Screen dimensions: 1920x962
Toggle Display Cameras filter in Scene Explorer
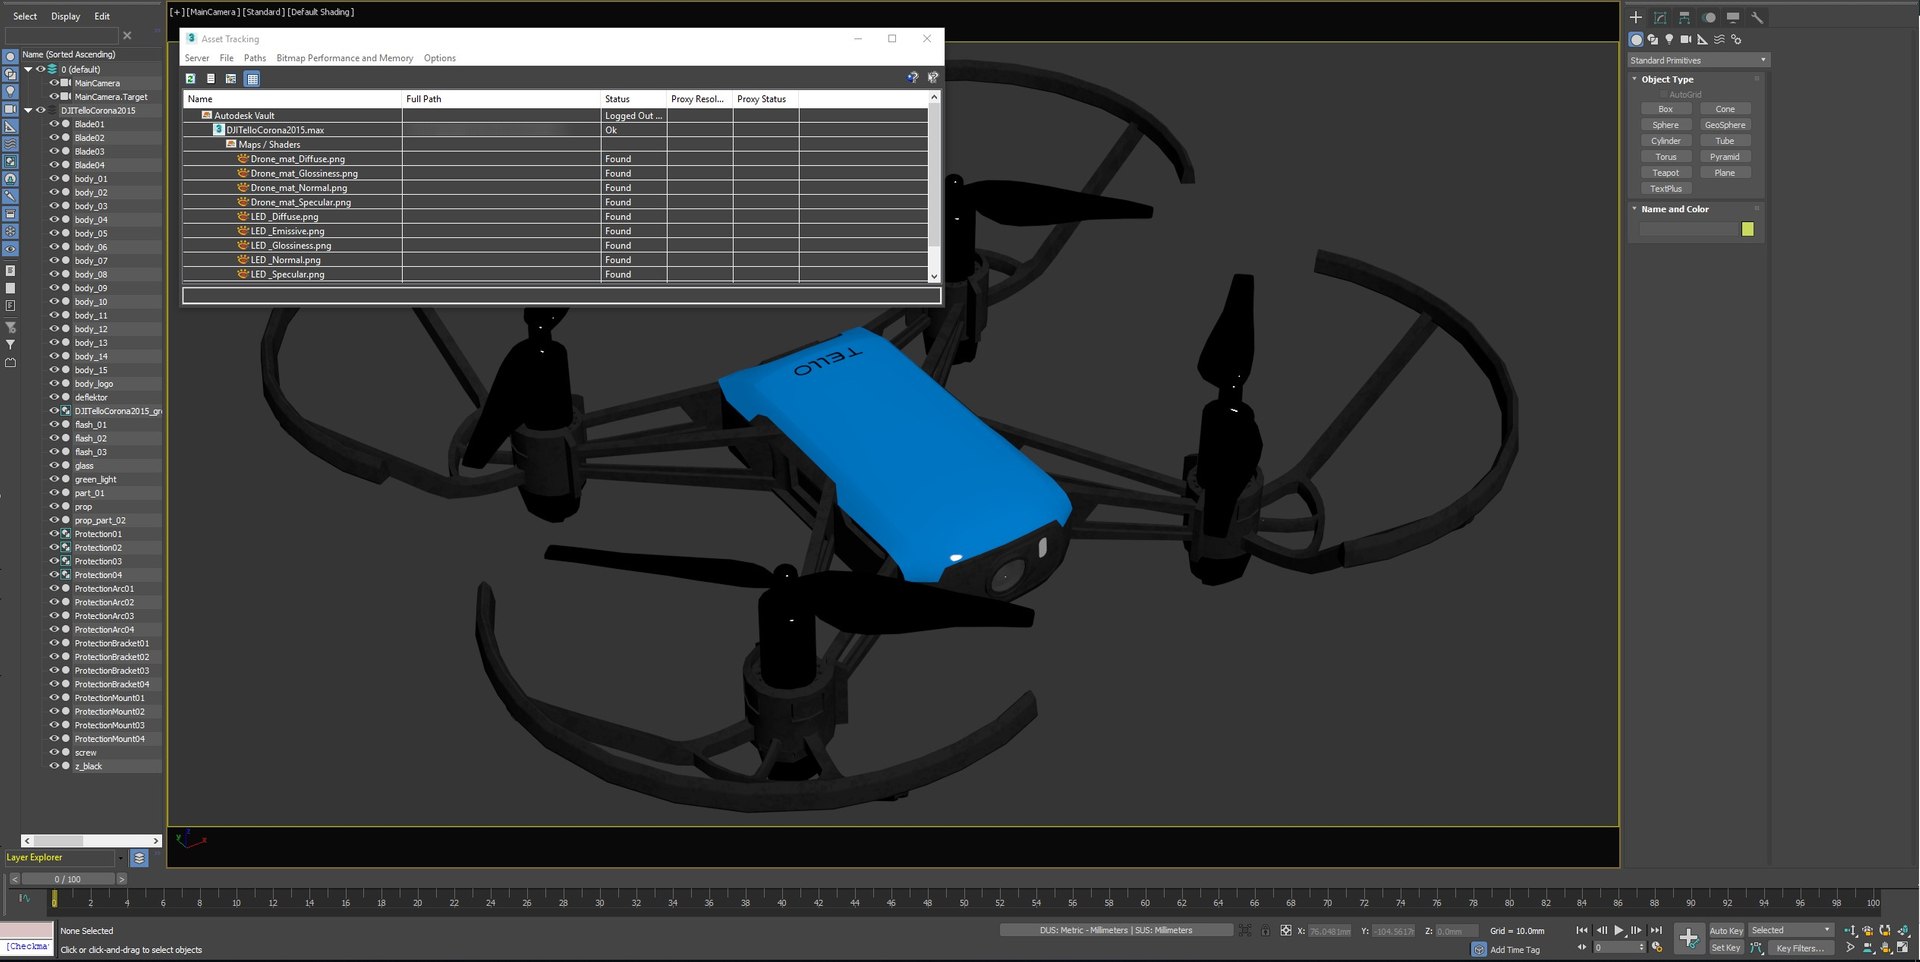tap(10, 109)
